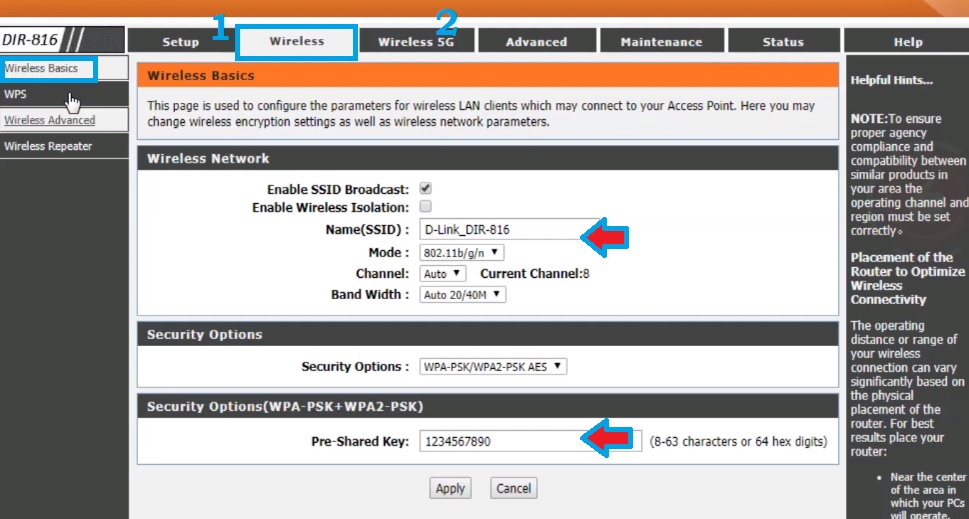Click the '(8-63 characters or 64 hex digits)' hint
The image size is (969, 519).
[738, 441]
